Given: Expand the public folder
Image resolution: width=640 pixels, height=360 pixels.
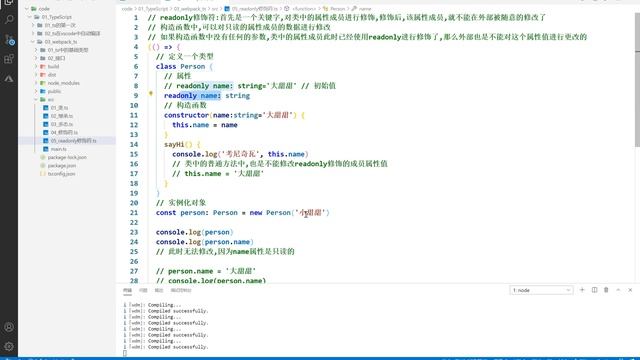Looking at the screenshot, I should [x=36, y=91].
